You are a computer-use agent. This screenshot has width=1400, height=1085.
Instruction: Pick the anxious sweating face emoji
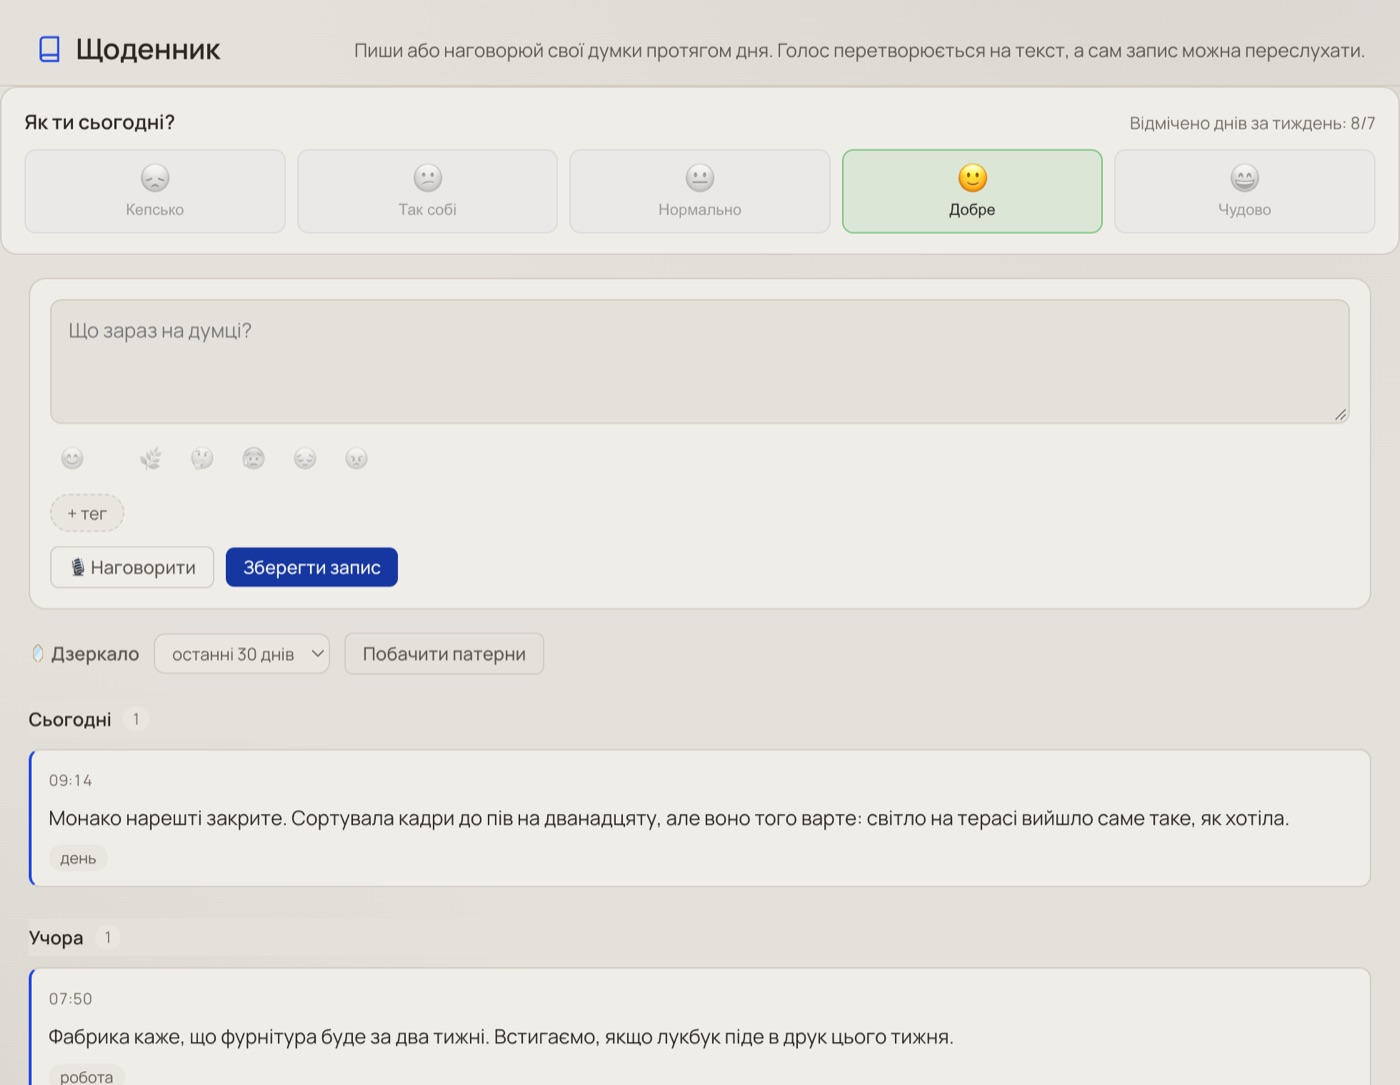pyautogui.click(x=254, y=458)
